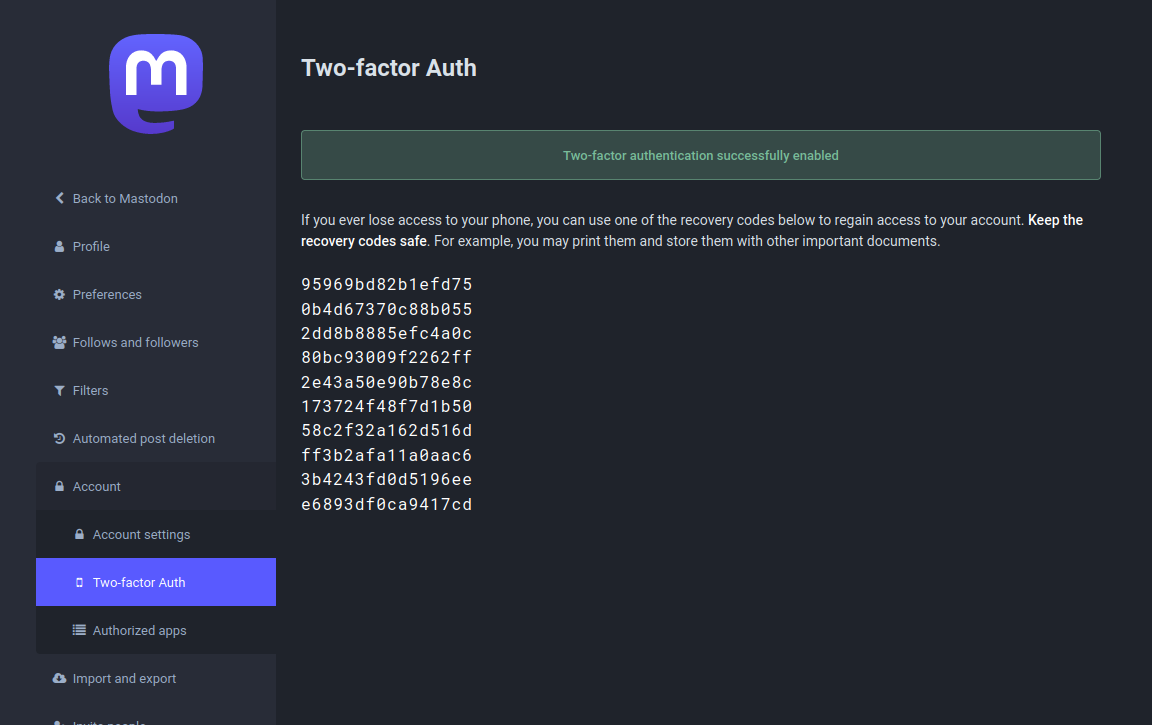Select the recovery code starting with 95969b
This screenshot has height=725, width=1152.
387,284
